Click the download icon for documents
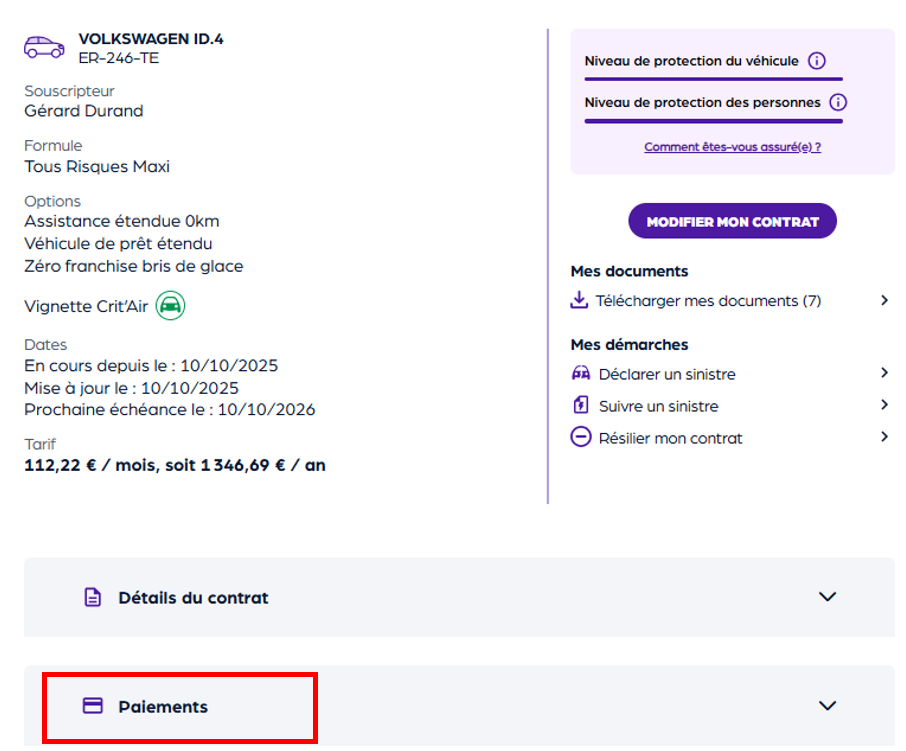 pos(579,300)
